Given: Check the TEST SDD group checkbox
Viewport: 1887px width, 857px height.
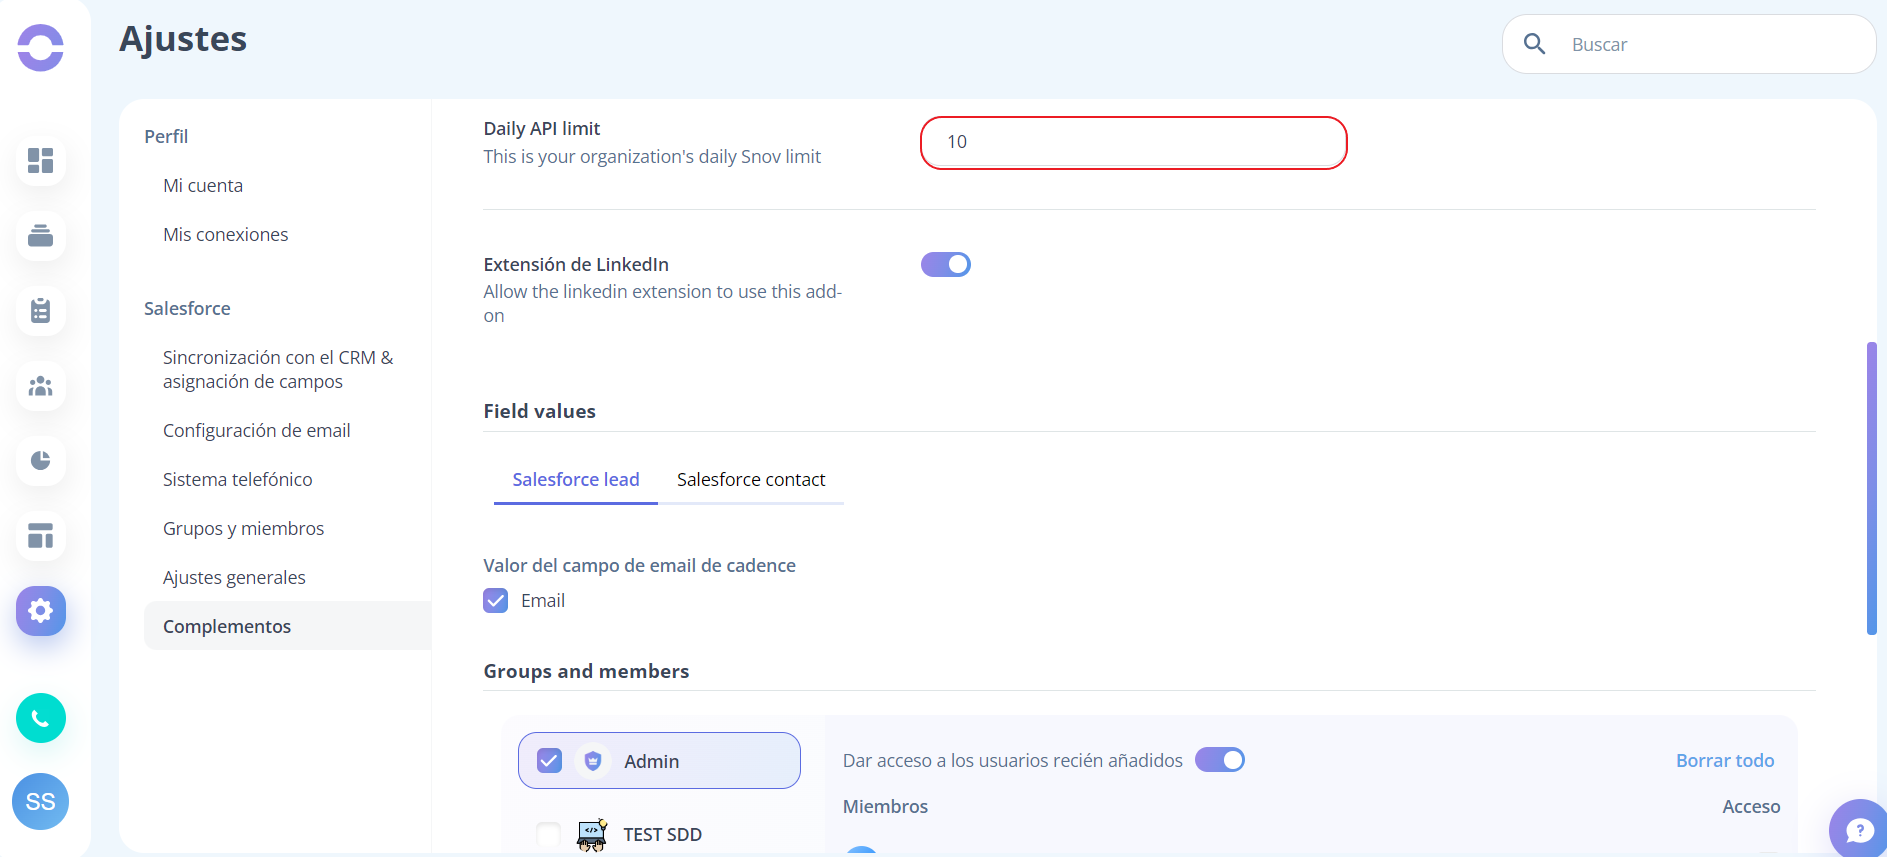Looking at the screenshot, I should point(549,834).
